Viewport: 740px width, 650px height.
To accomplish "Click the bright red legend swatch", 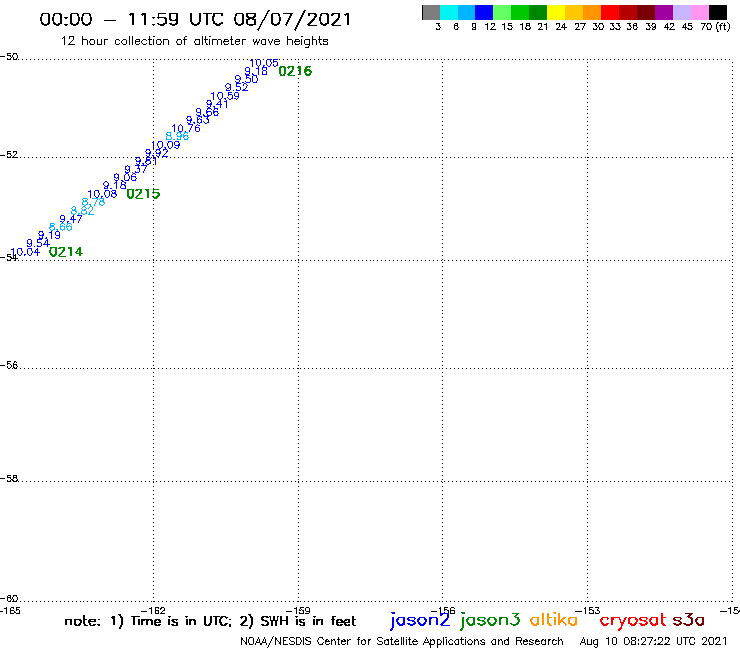I will click(610, 12).
